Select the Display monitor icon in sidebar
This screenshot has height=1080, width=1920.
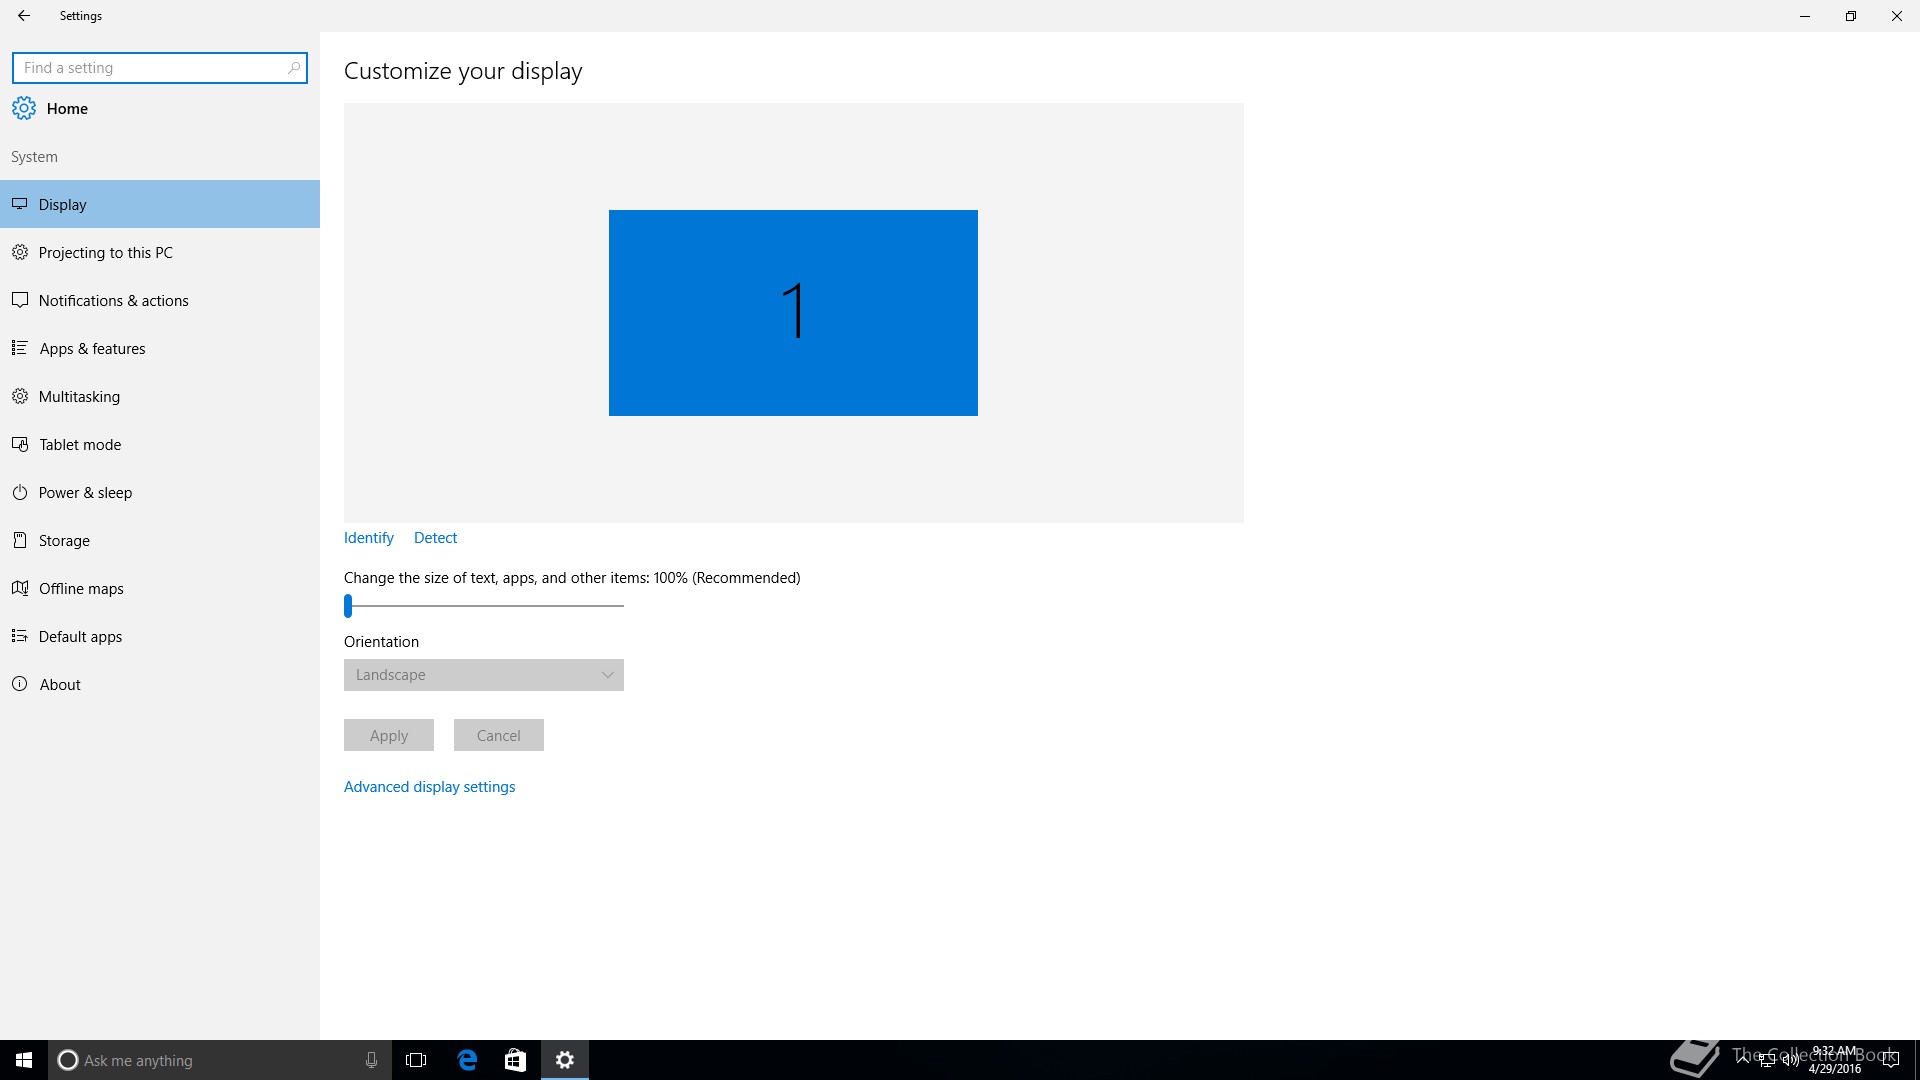pyautogui.click(x=19, y=204)
